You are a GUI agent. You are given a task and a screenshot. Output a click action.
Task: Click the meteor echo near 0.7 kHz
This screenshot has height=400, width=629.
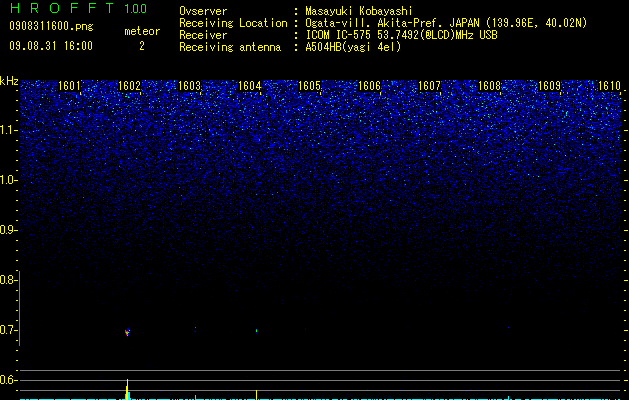128,332
